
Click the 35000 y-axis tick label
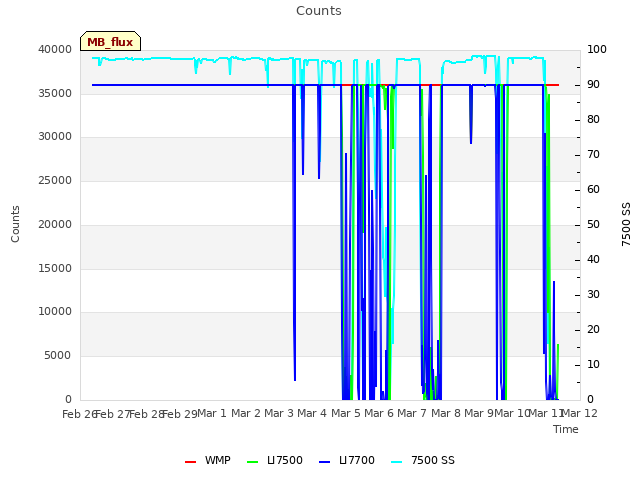click(55, 93)
